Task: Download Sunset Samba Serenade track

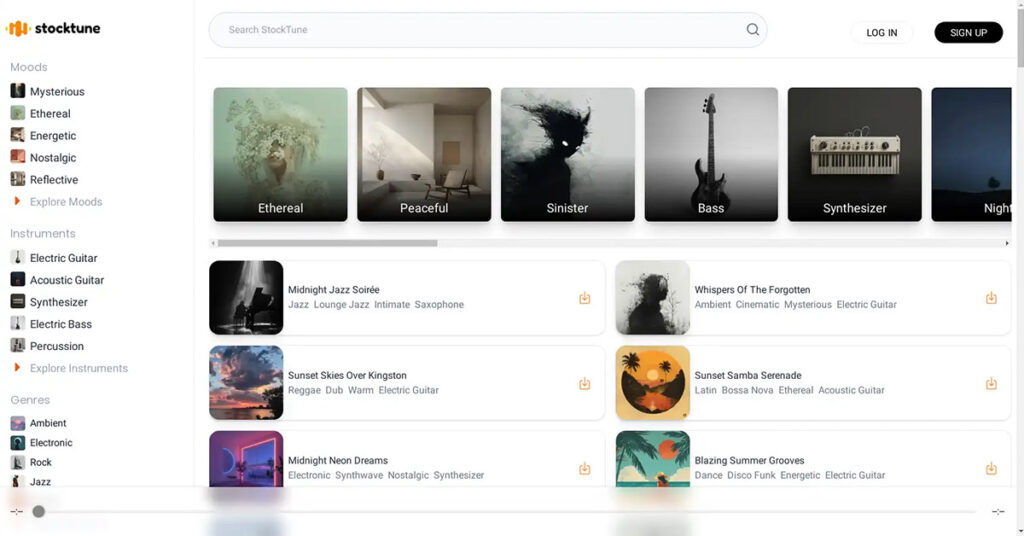Action: [991, 384]
